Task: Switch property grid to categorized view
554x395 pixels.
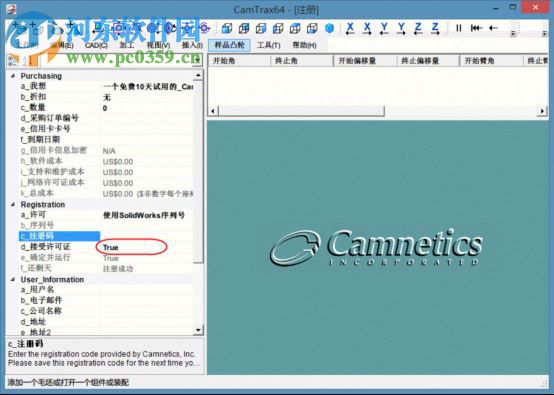Action: coord(13,61)
